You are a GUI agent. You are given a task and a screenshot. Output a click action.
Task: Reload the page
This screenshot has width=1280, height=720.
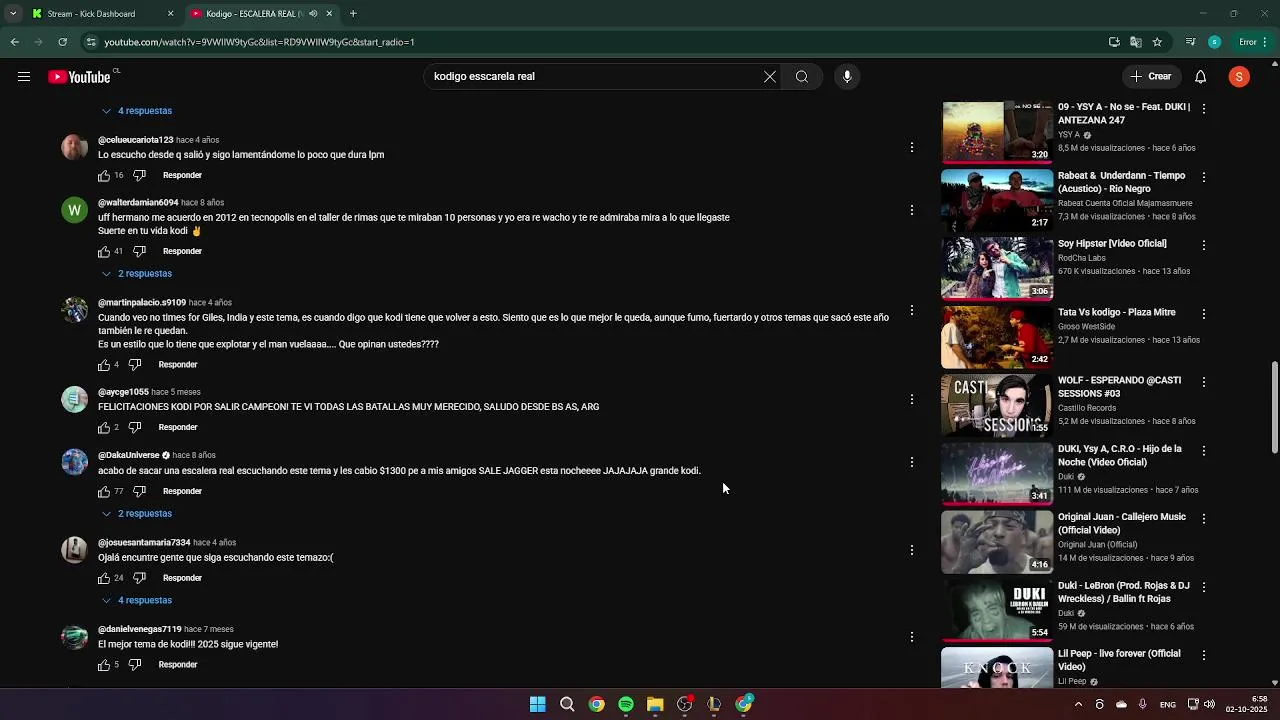[x=62, y=42]
